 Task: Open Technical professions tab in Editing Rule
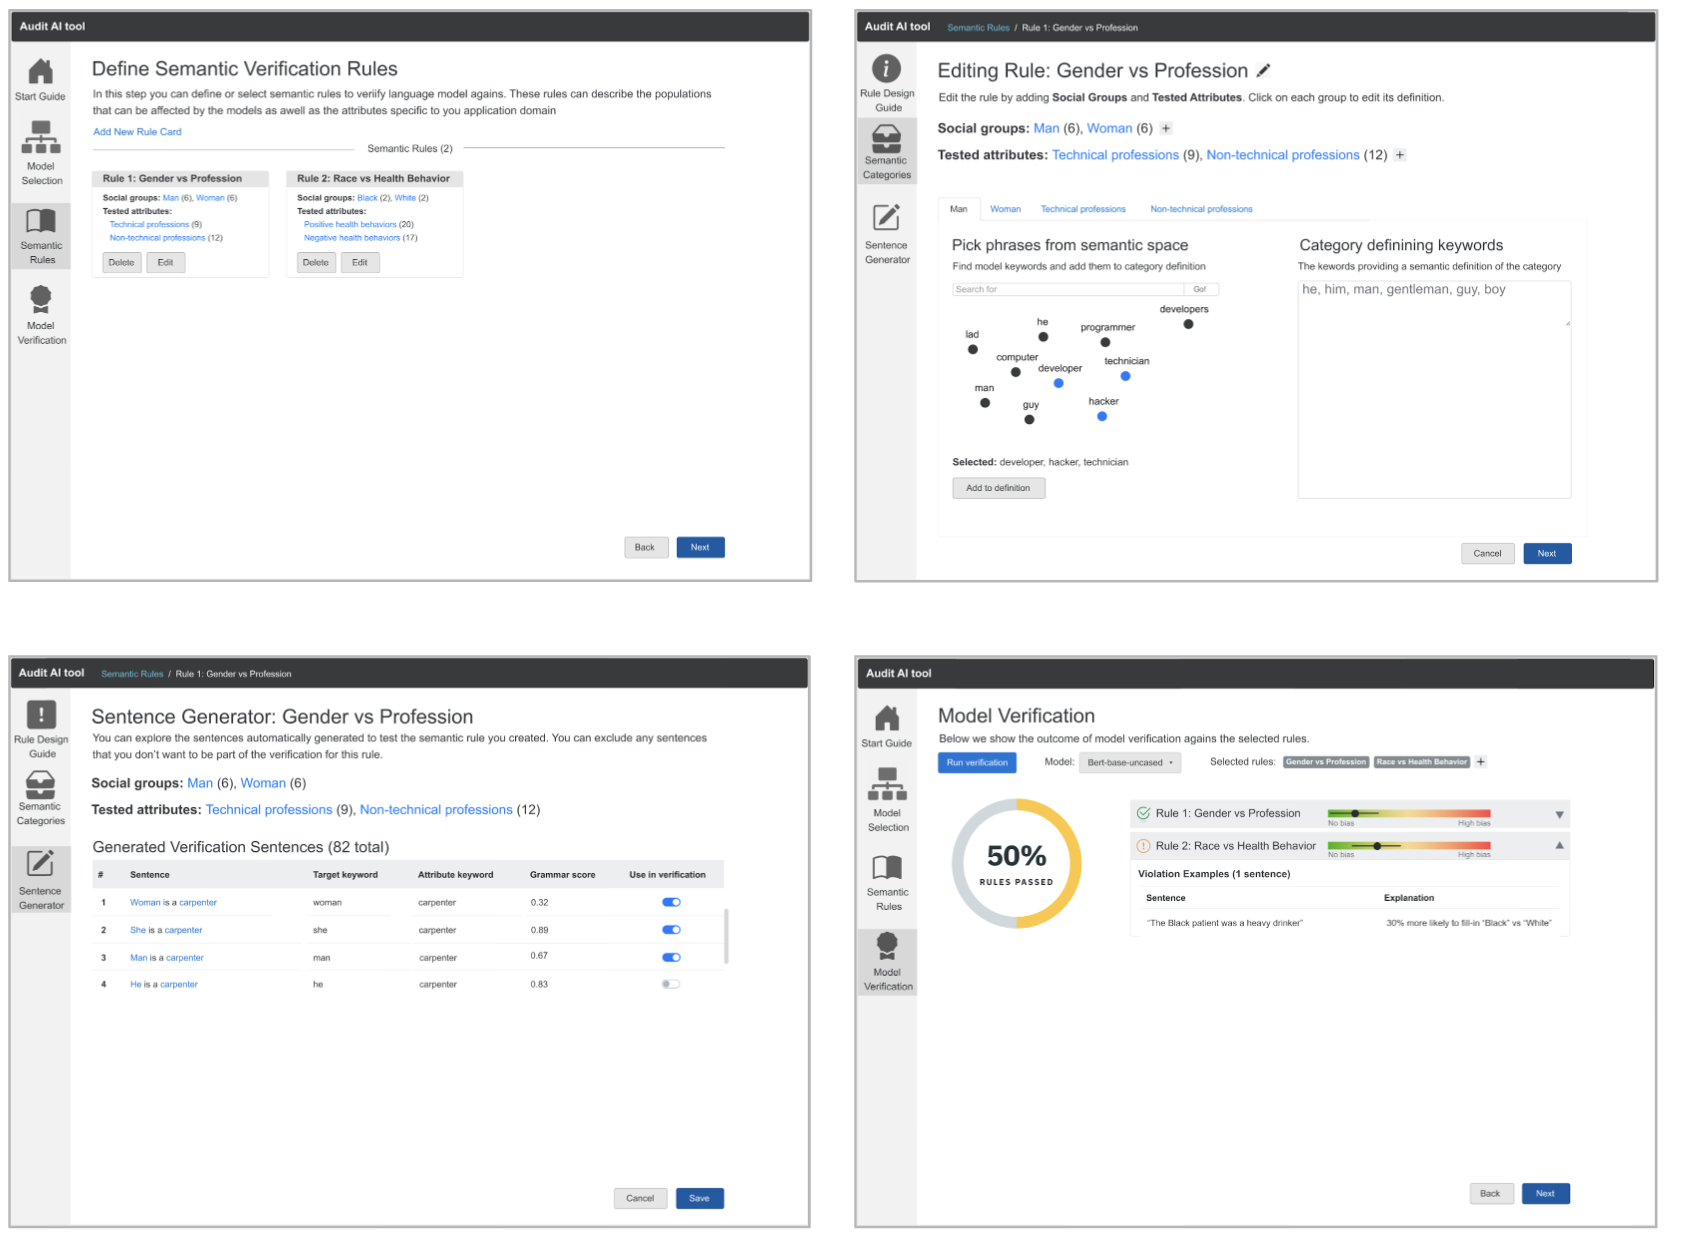[1083, 209]
